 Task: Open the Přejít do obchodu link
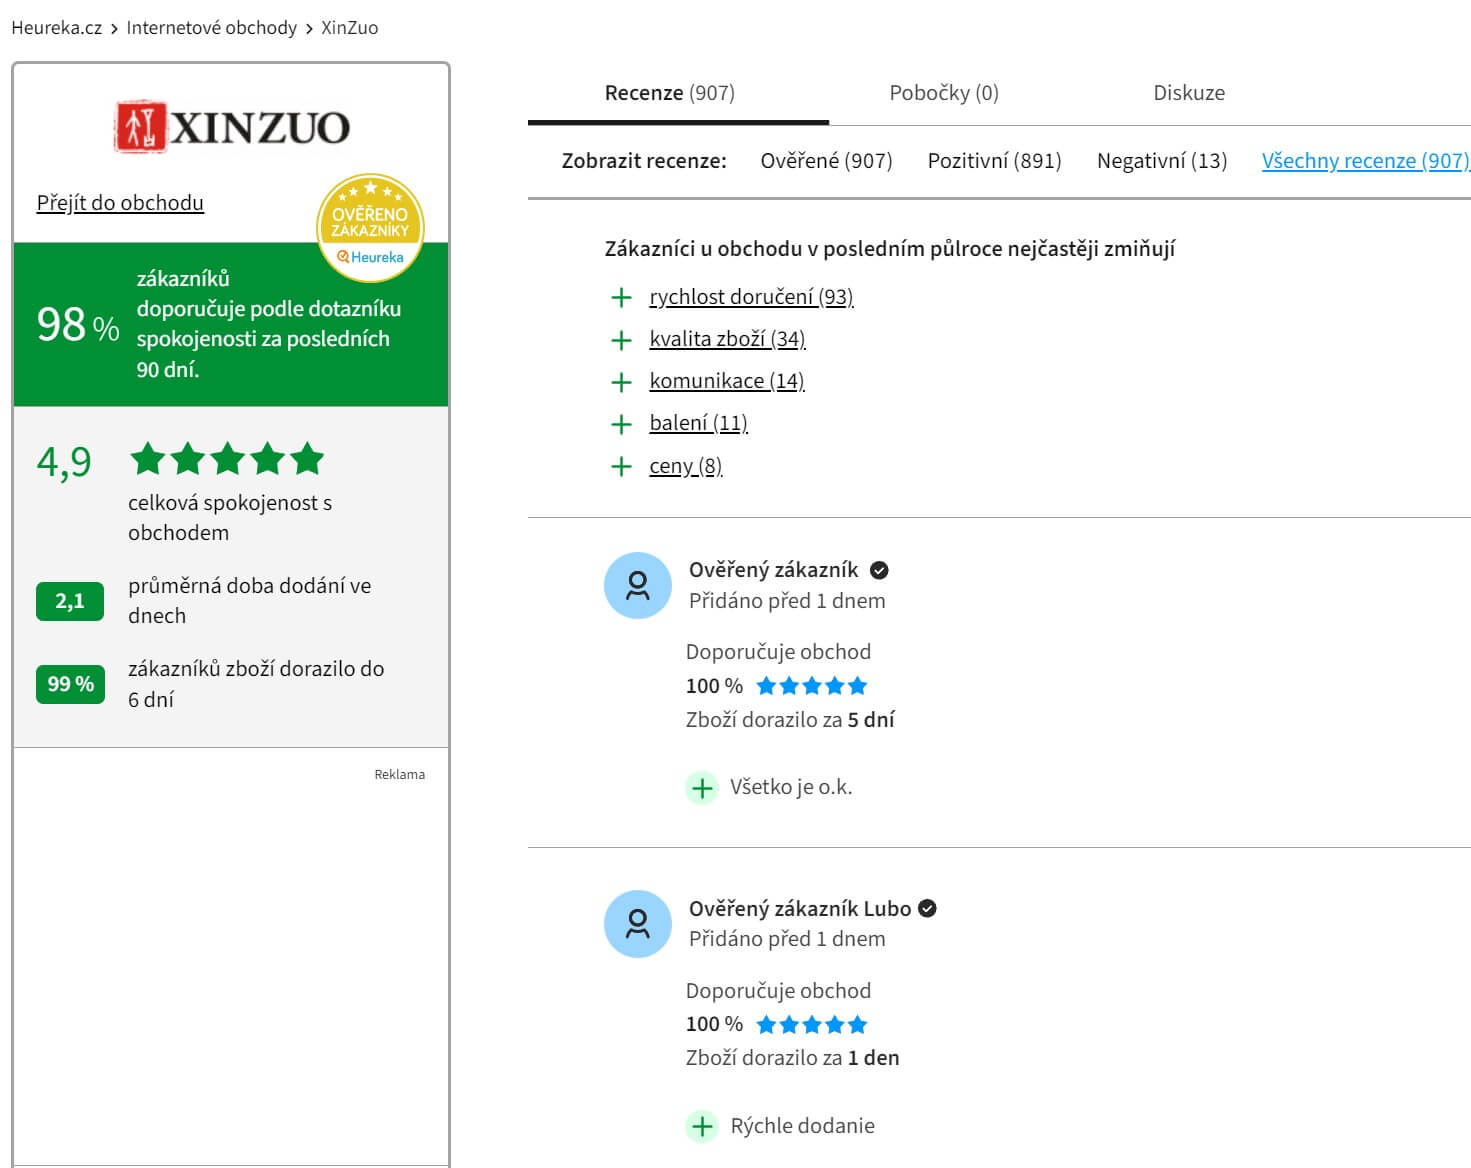pyautogui.click(x=120, y=203)
